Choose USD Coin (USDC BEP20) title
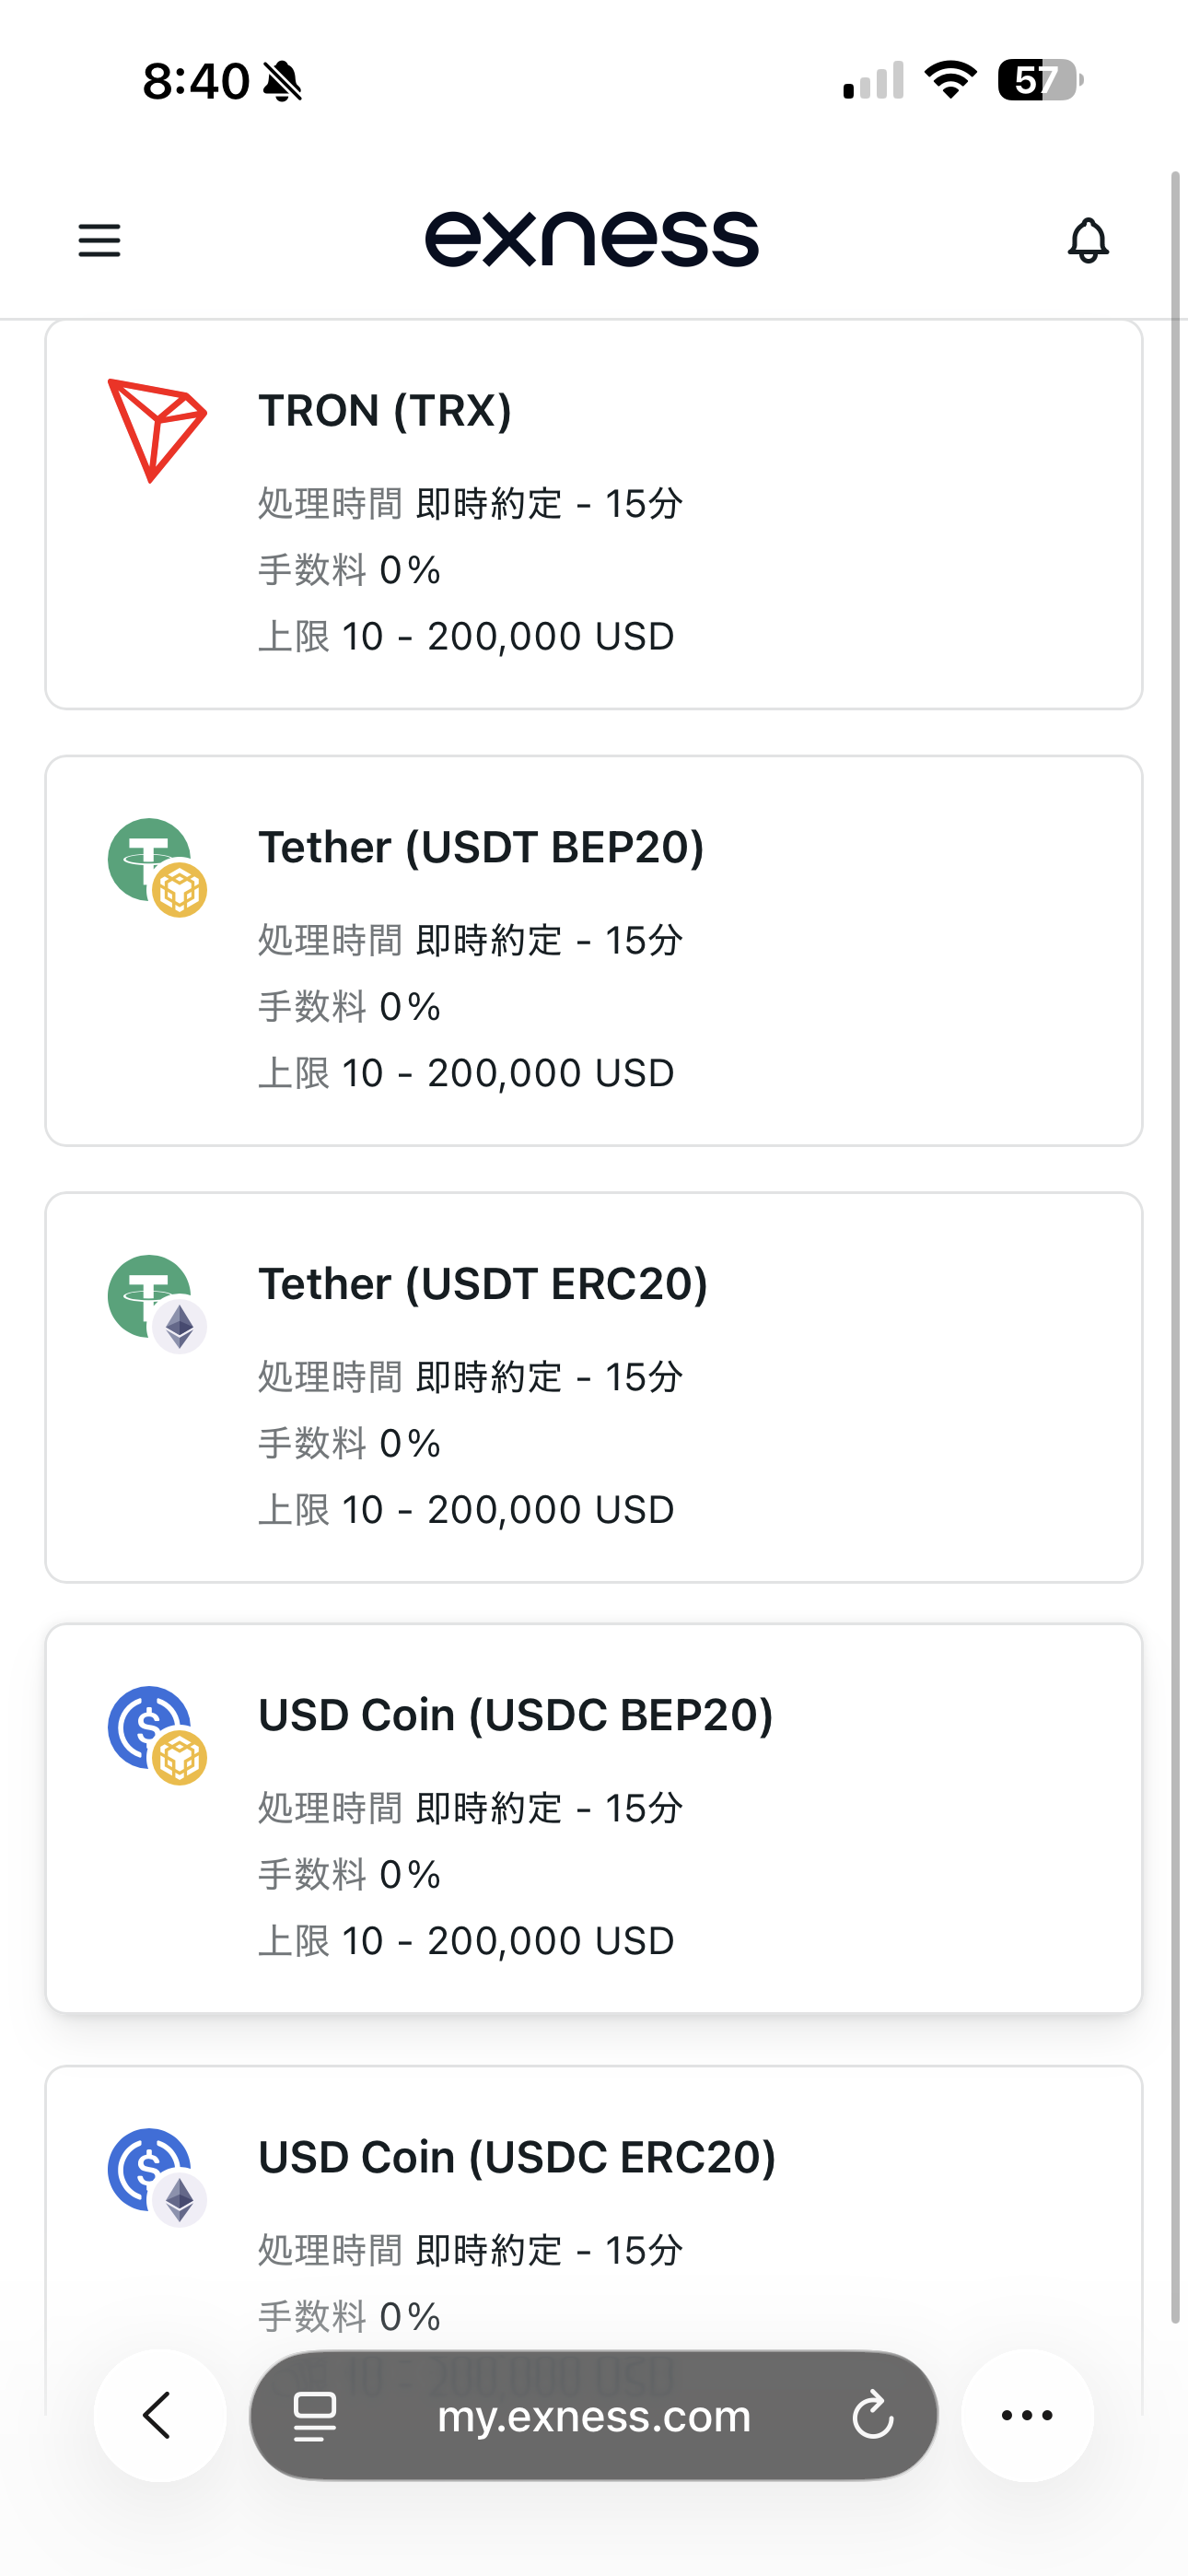Image resolution: width=1188 pixels, height=2576 pixels. (x=515, y=1716)
